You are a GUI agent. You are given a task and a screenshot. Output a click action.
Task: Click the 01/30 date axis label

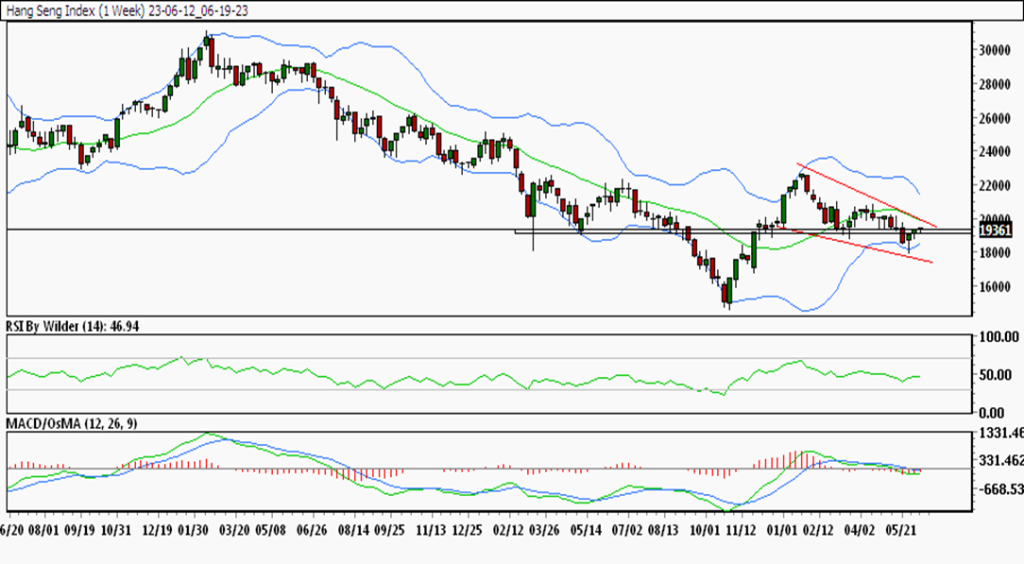point(193,529)
